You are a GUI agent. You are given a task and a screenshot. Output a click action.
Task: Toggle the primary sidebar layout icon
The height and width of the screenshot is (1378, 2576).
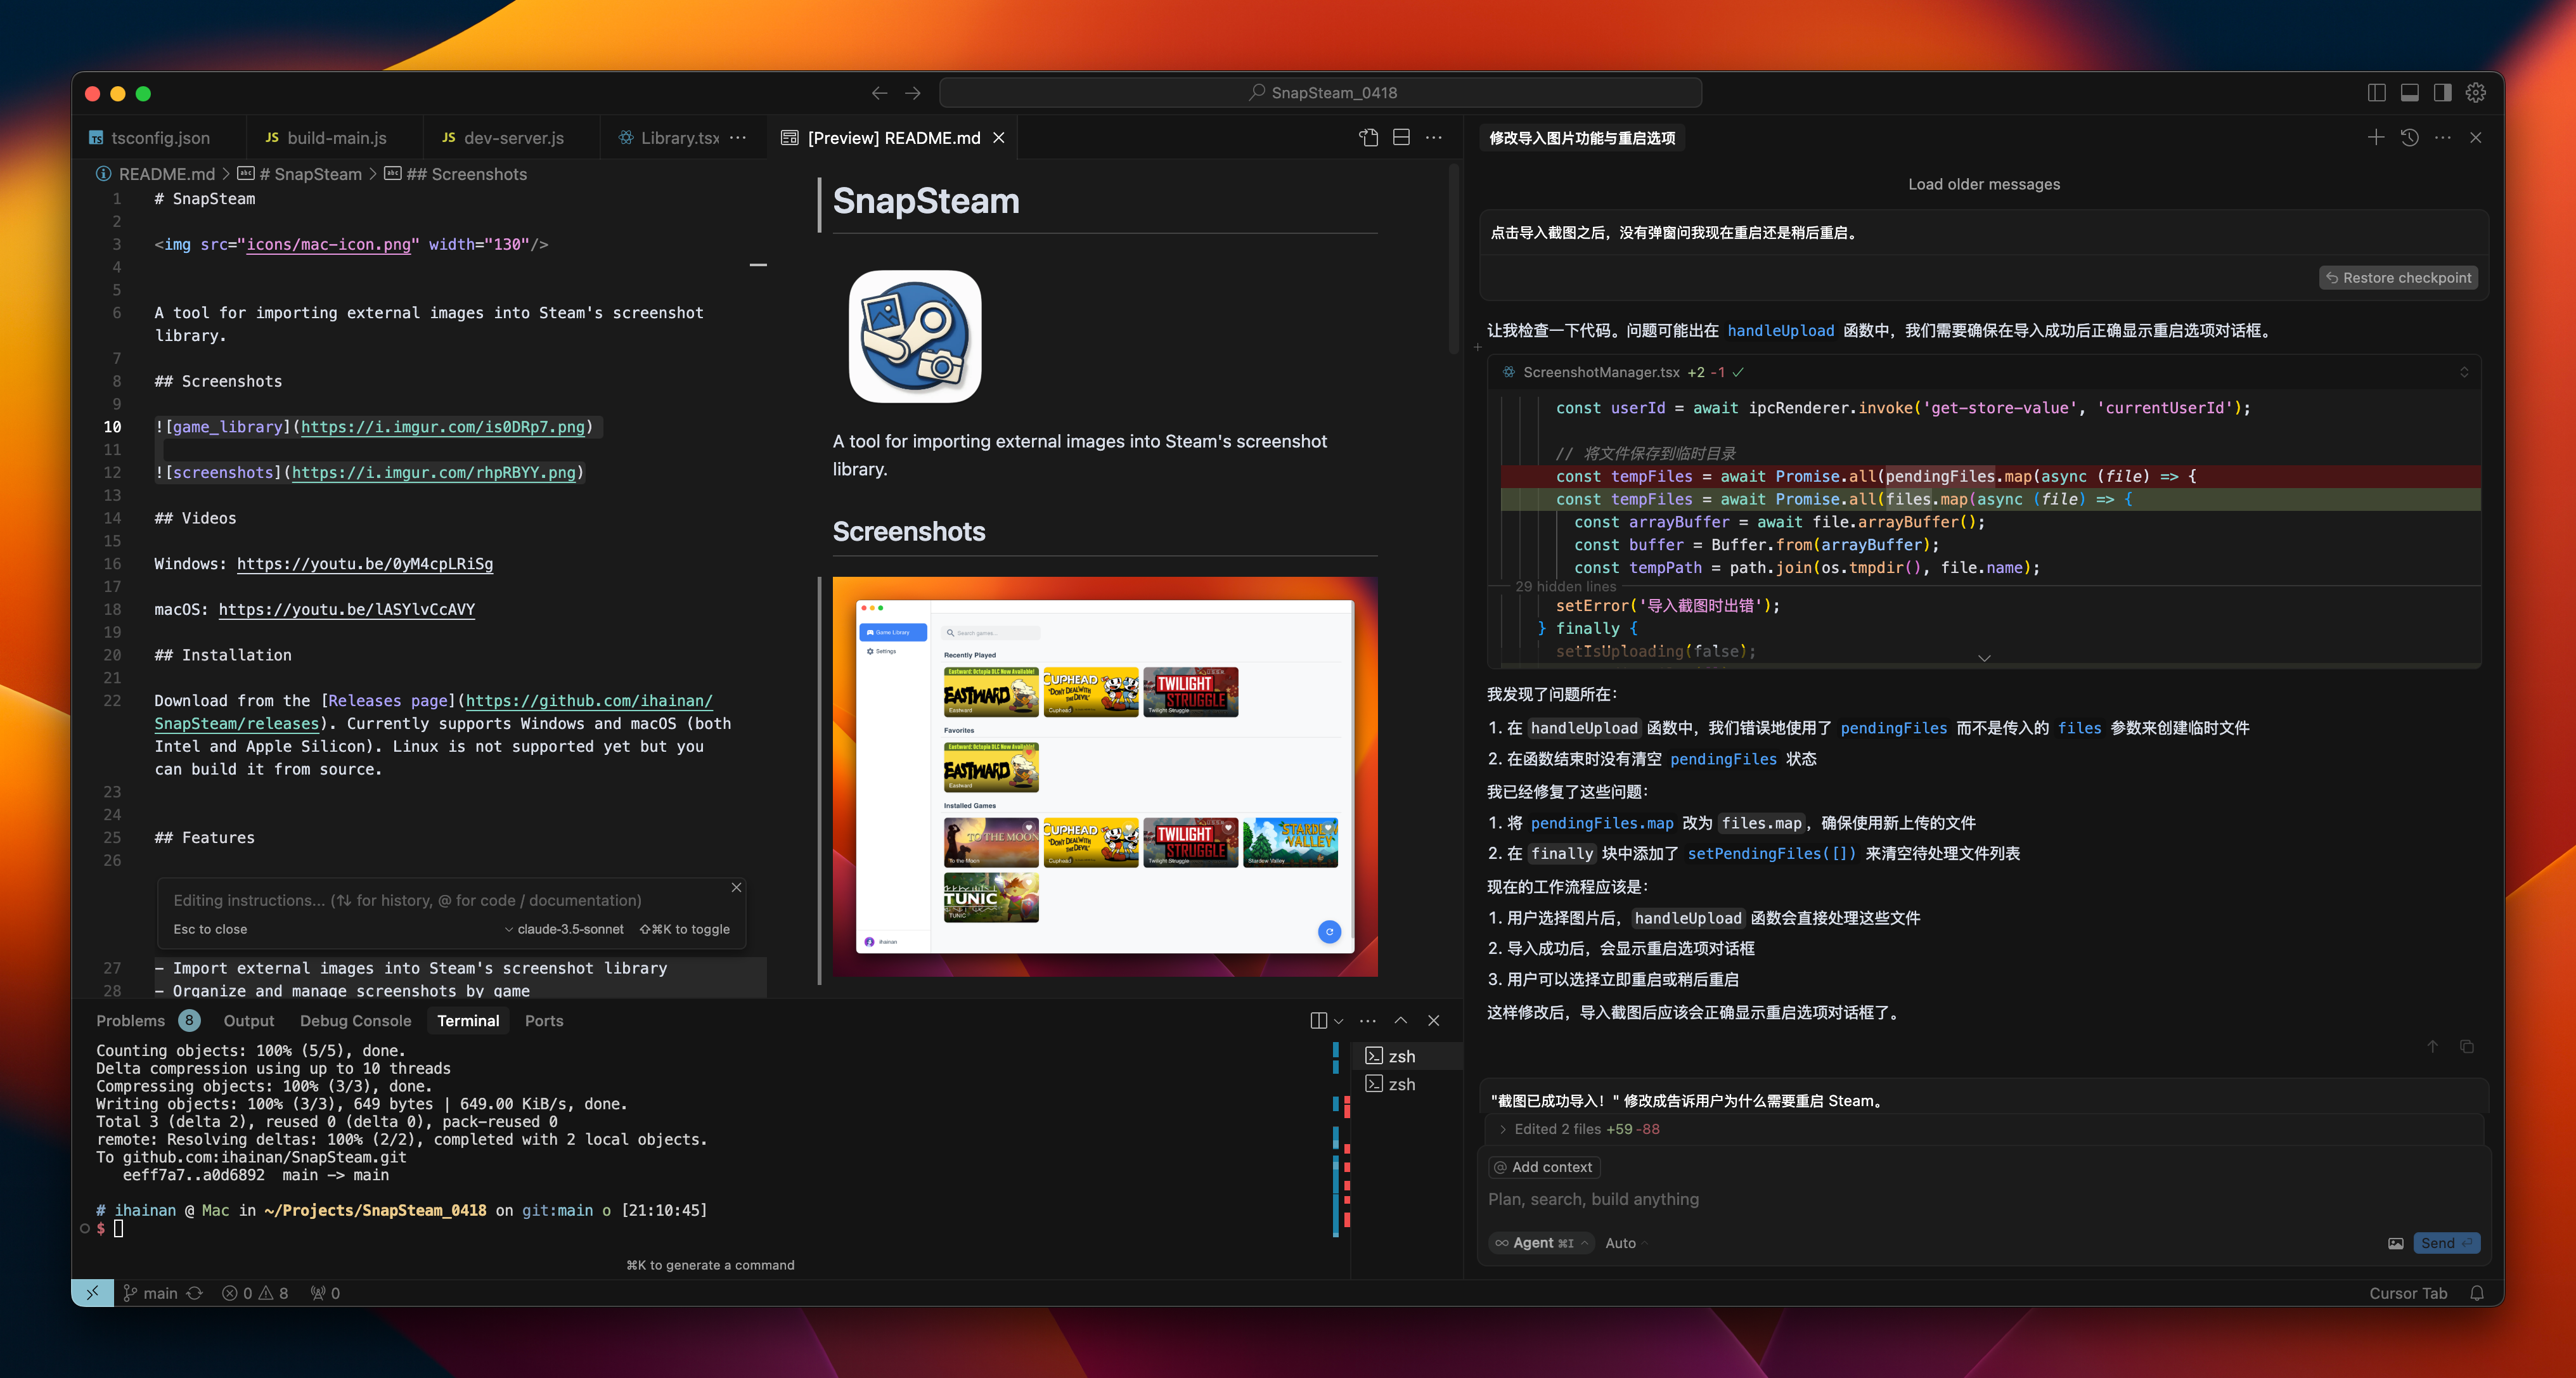click(x=2376, y=93)
